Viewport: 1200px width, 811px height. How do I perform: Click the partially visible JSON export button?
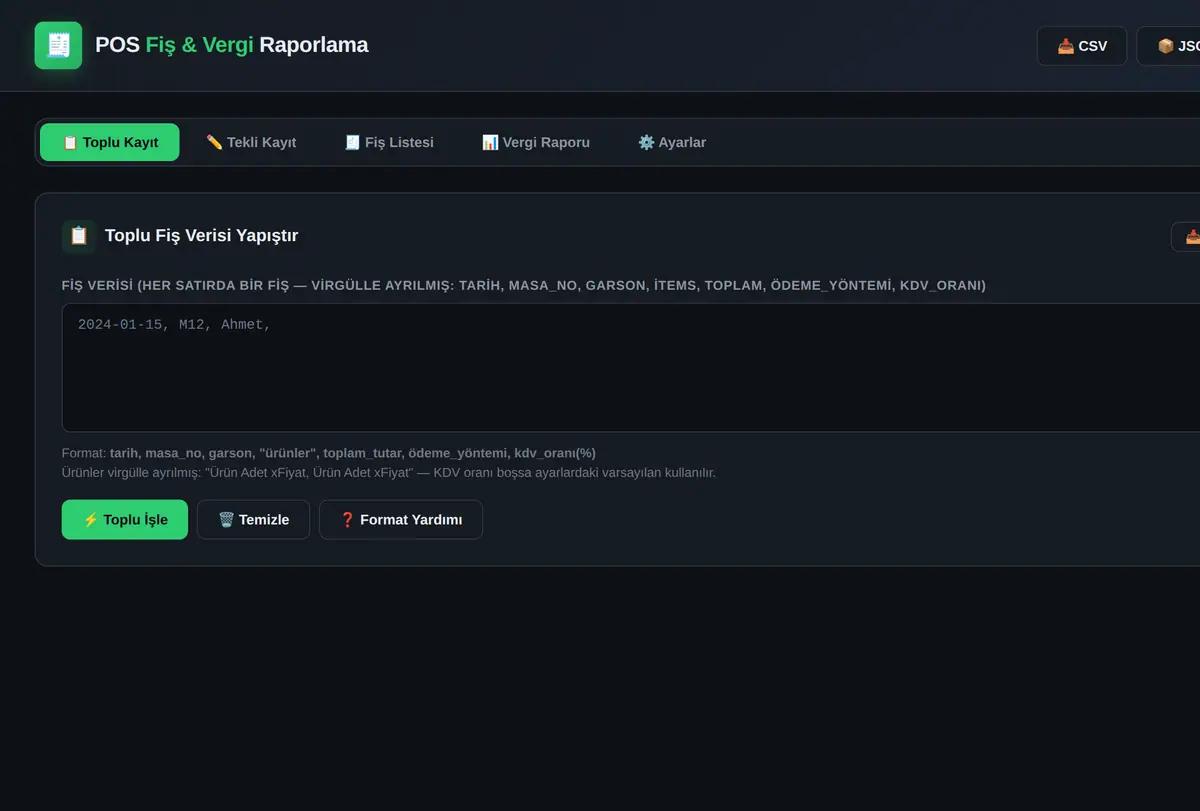click(x=1168, y=46)
